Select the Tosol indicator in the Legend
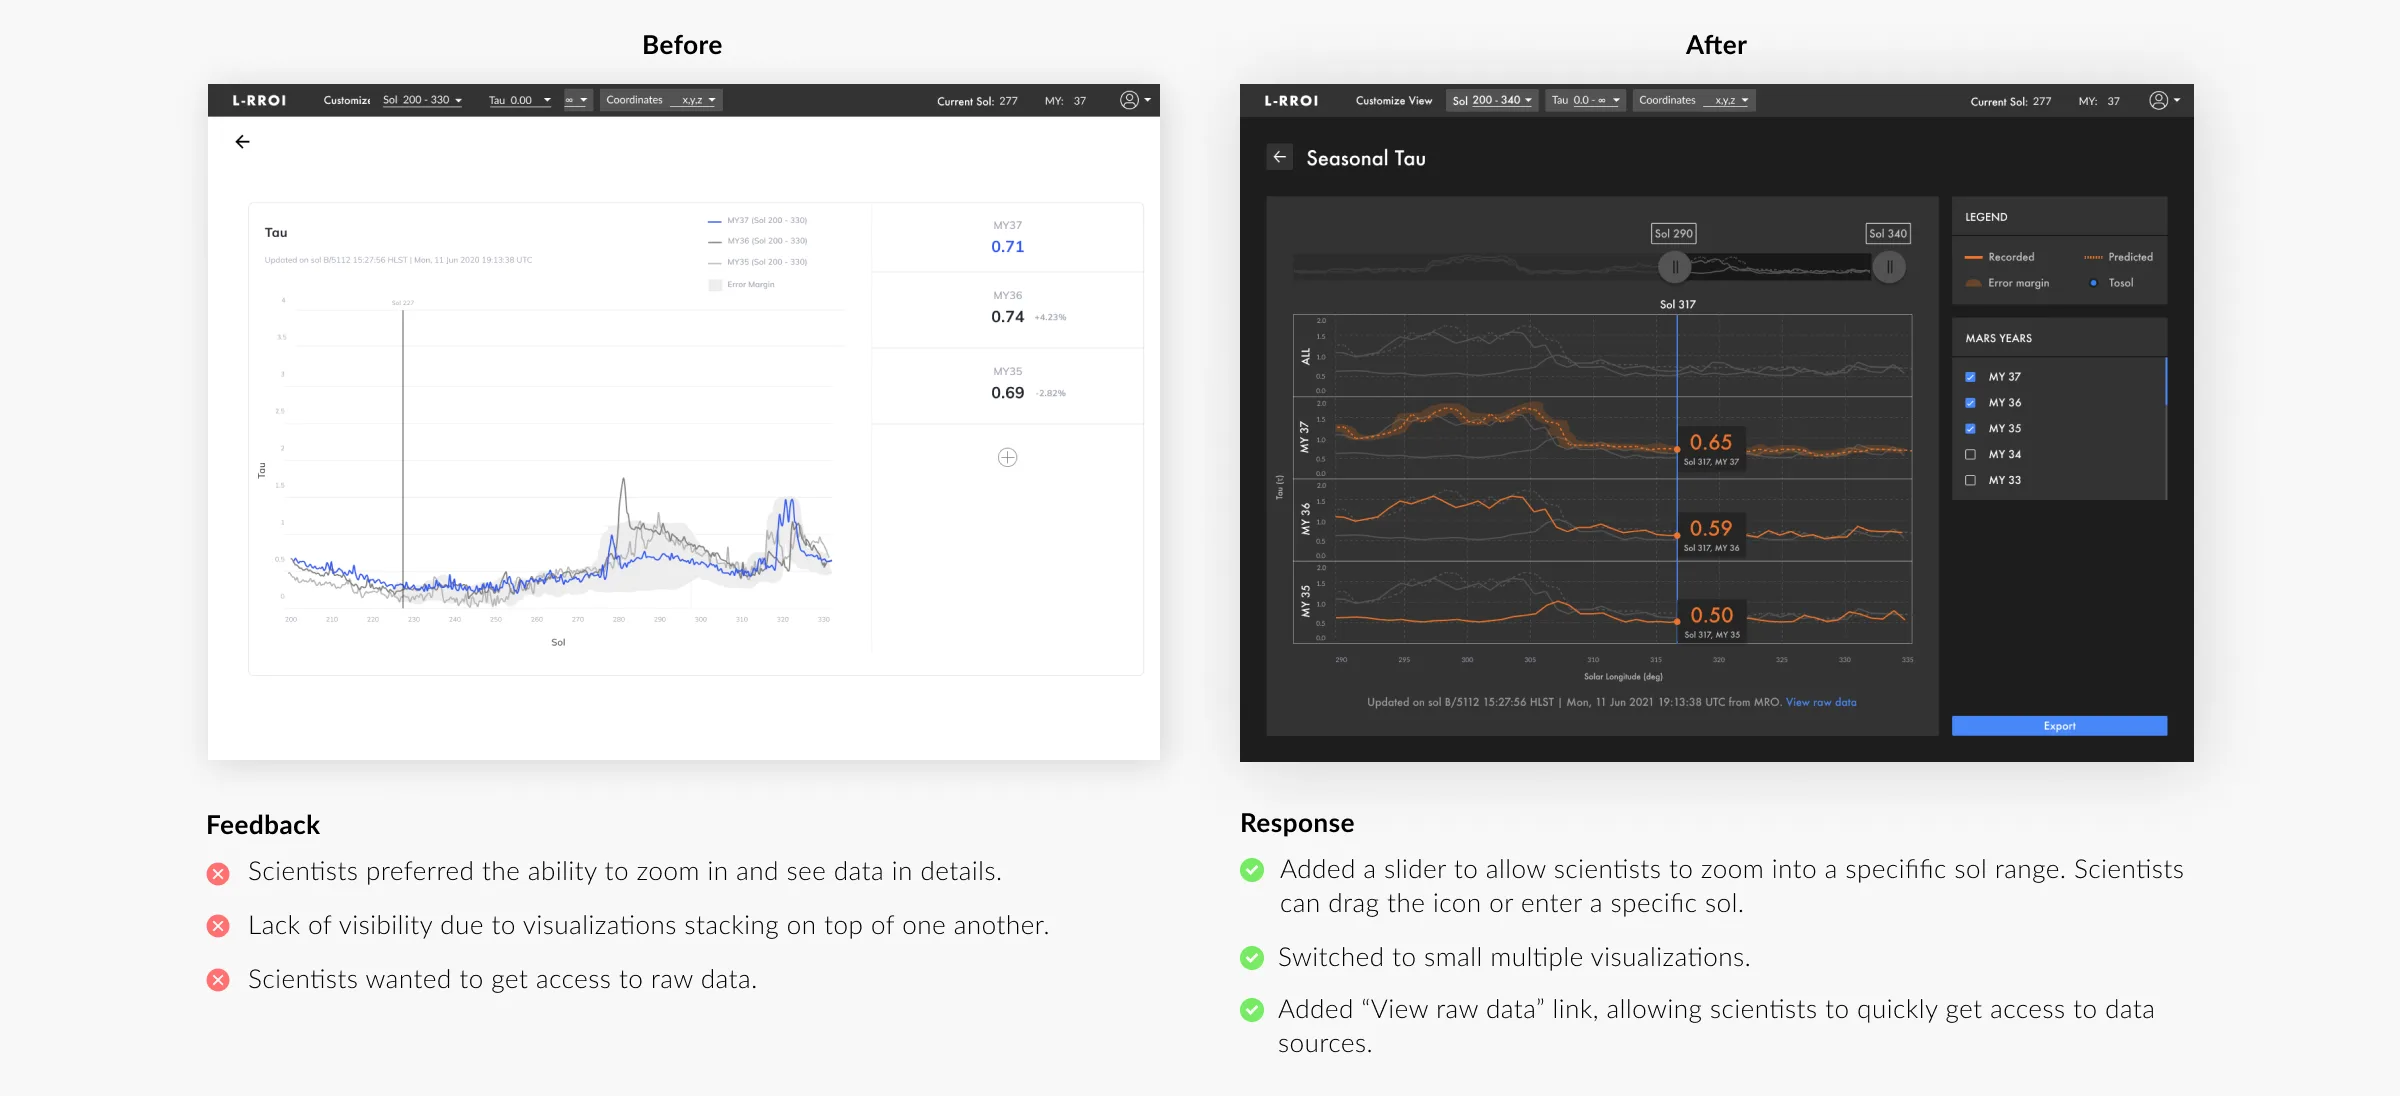The height and width of the screenshot is (1096, 2400). click(x=2094, y=283)
